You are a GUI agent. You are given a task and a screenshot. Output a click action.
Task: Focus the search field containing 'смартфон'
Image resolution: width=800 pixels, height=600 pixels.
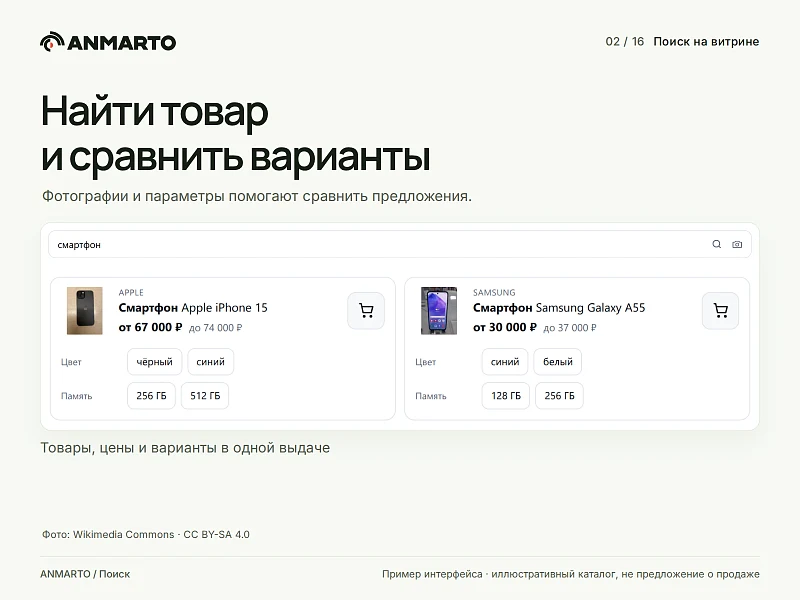tap(399, 244)
